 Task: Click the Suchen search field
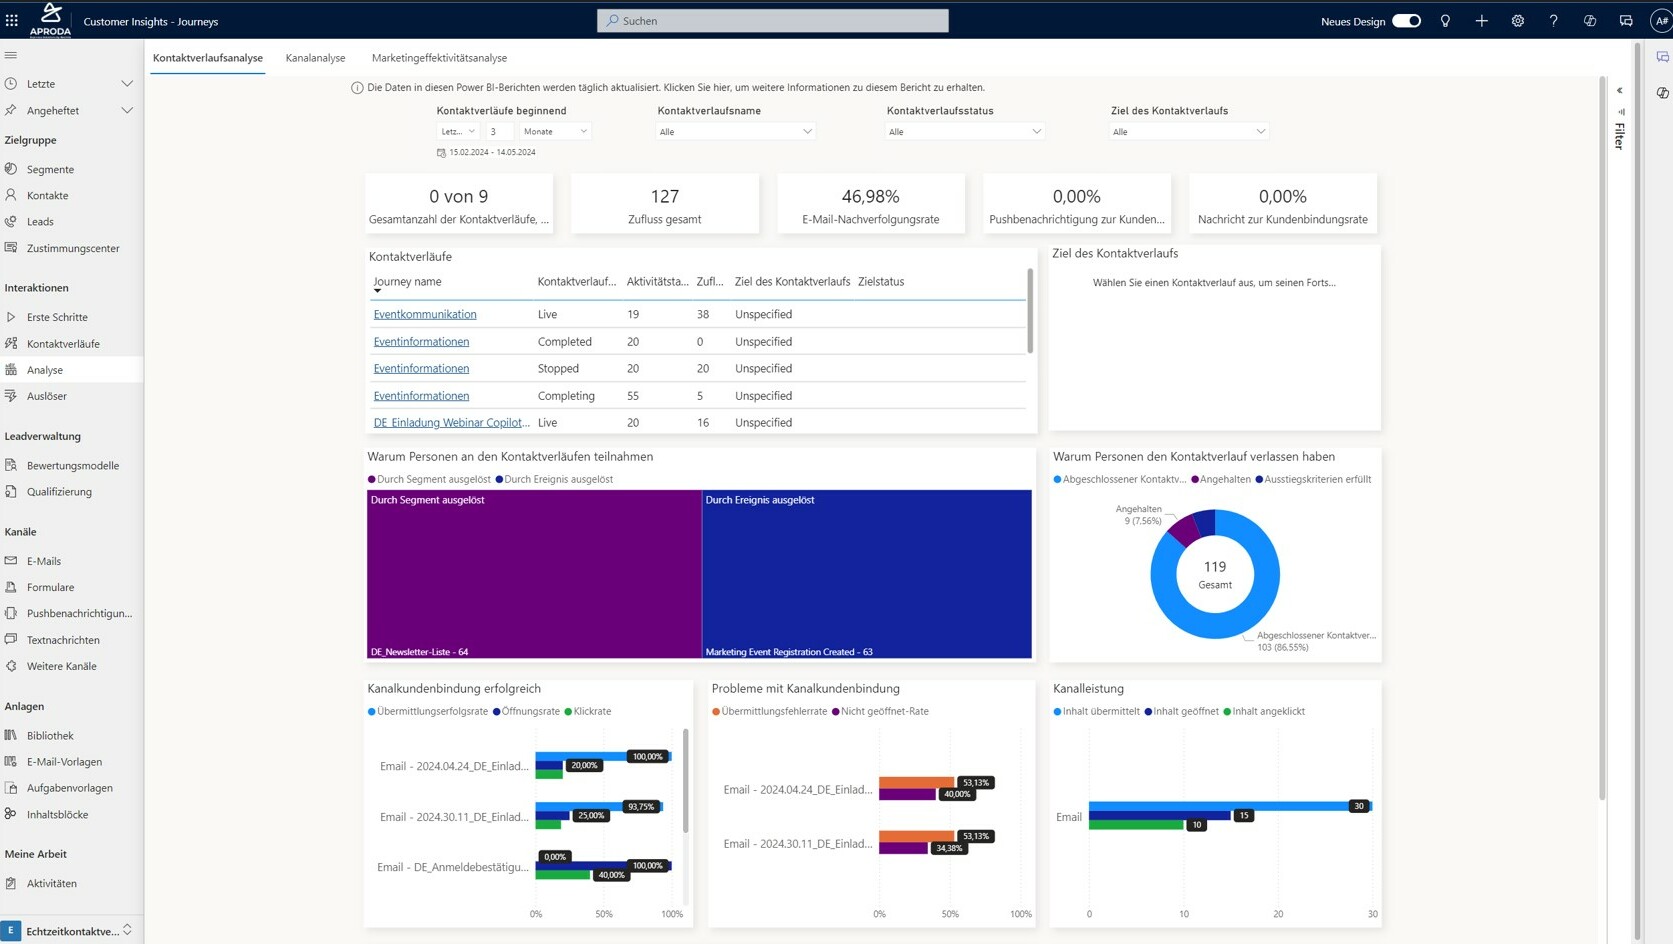[773, 21]
